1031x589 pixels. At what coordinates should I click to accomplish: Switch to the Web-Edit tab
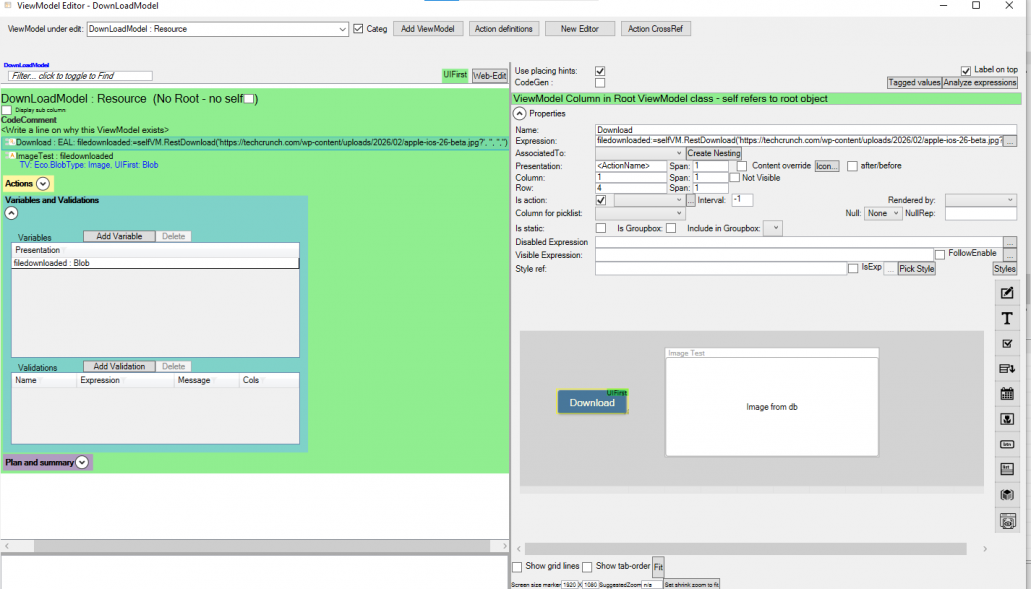pos(489,74)
